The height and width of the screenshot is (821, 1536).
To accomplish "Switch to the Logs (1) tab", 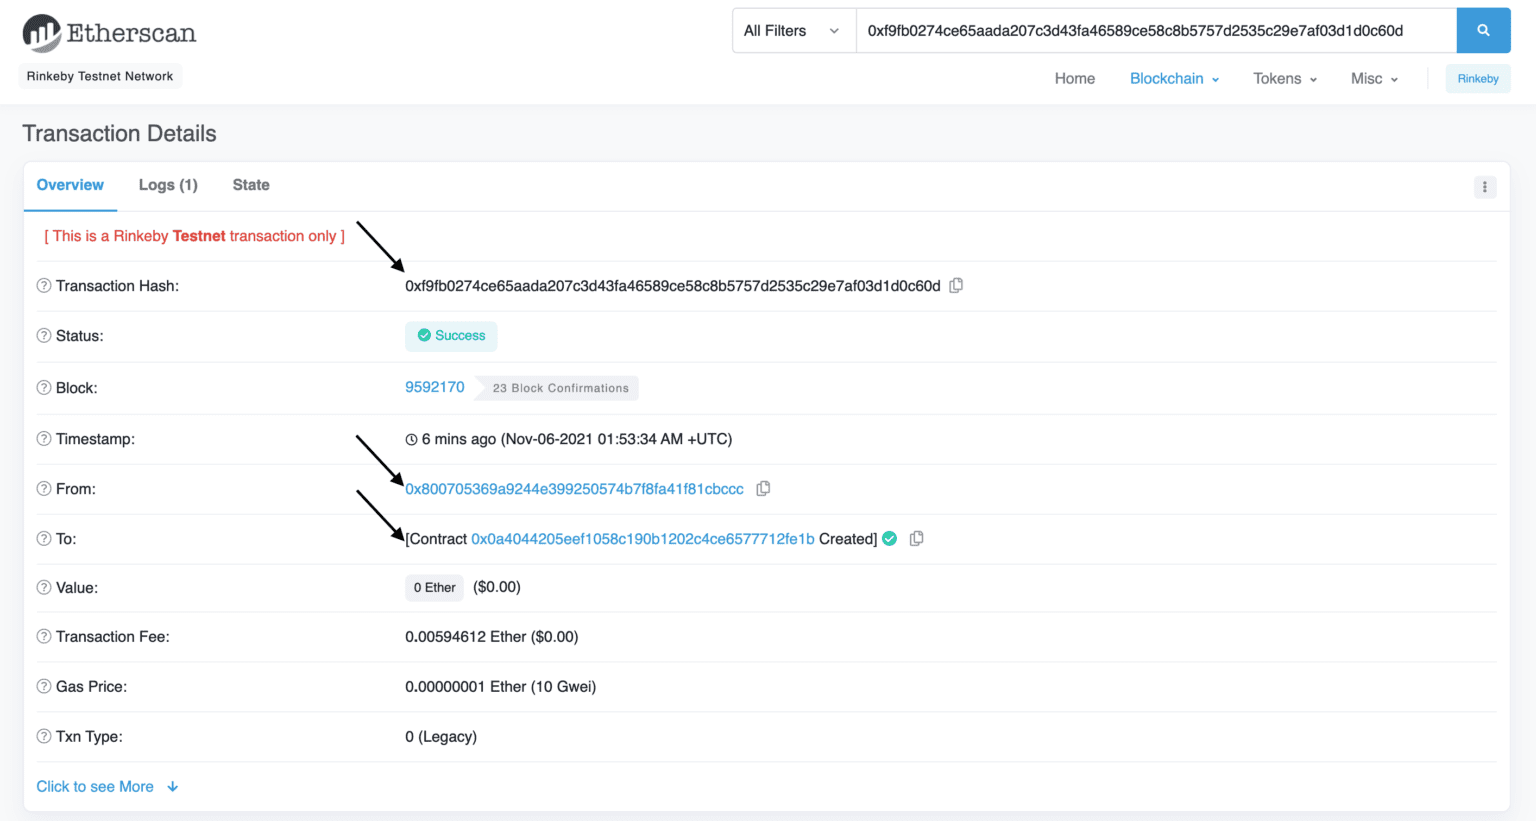I will pyautogui.click(x=168, y=185).
